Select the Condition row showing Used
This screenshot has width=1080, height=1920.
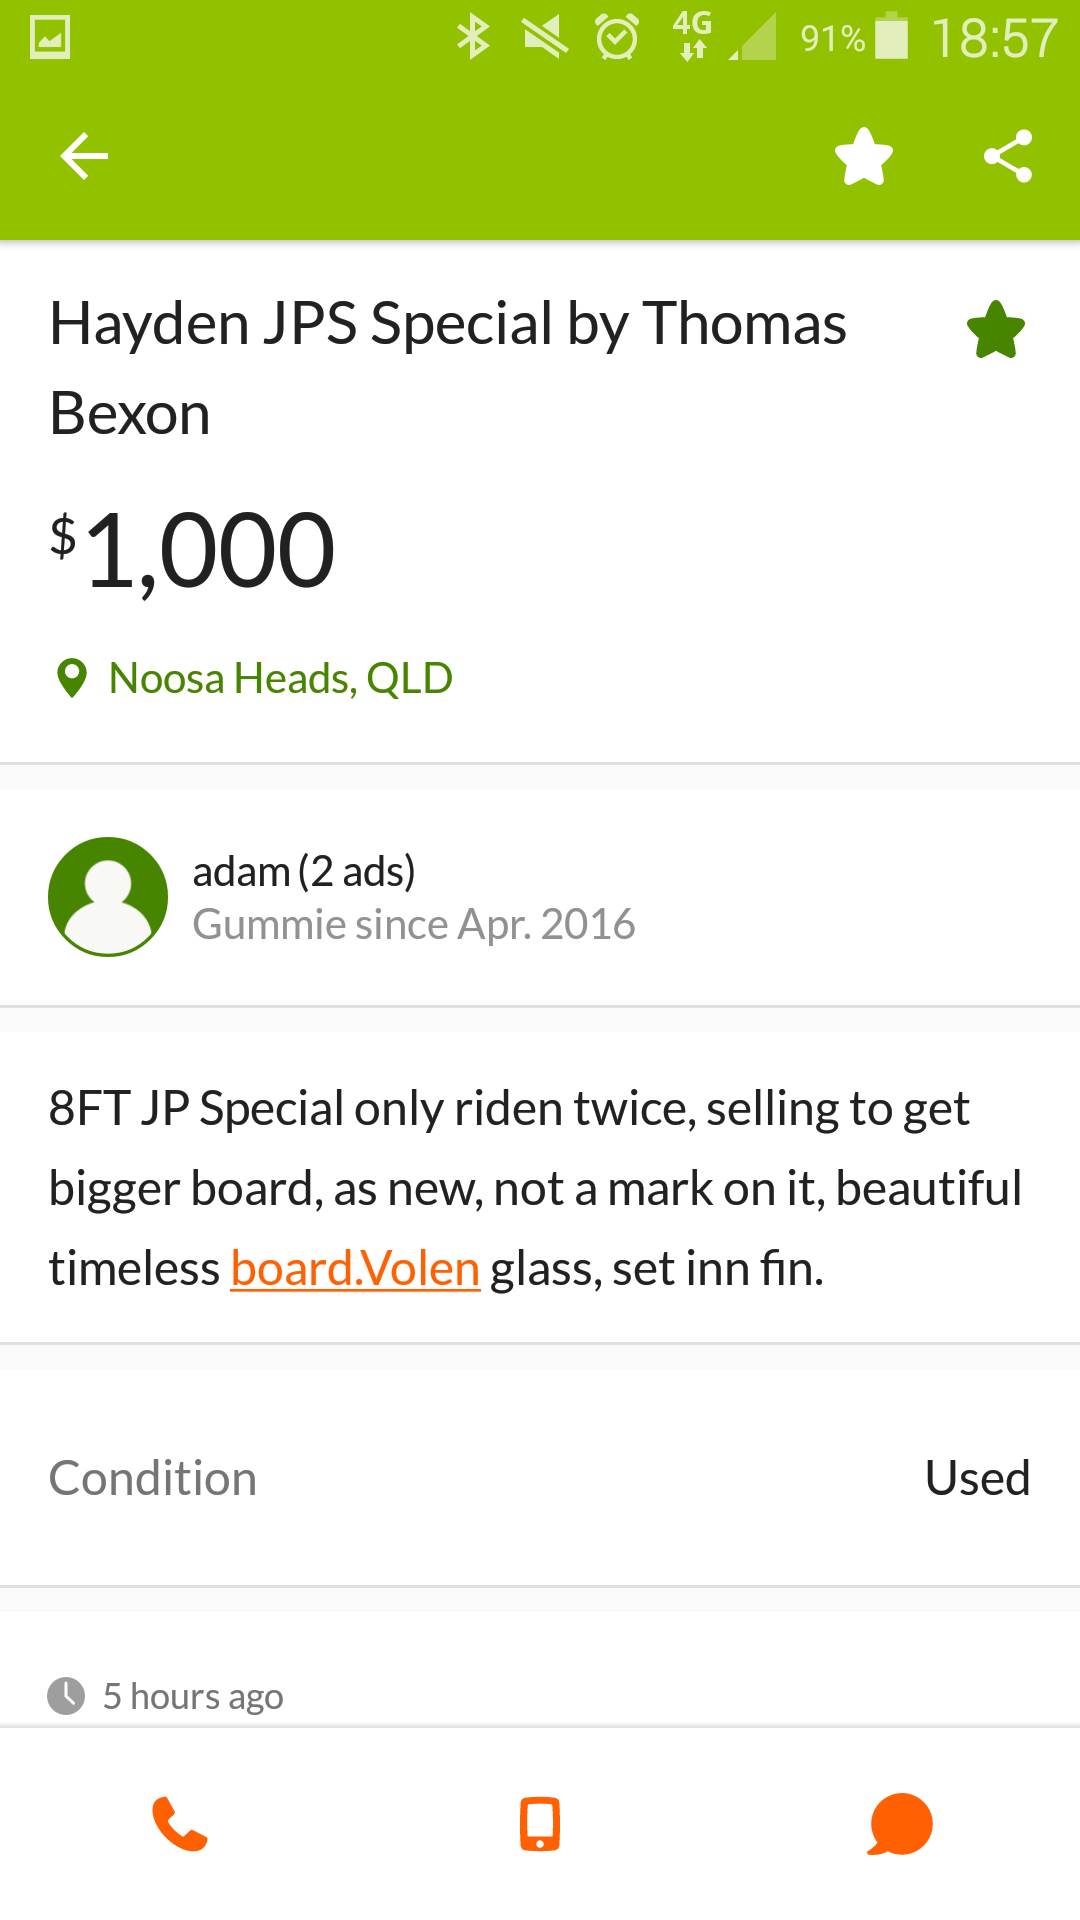click(x=540, y=1478)
